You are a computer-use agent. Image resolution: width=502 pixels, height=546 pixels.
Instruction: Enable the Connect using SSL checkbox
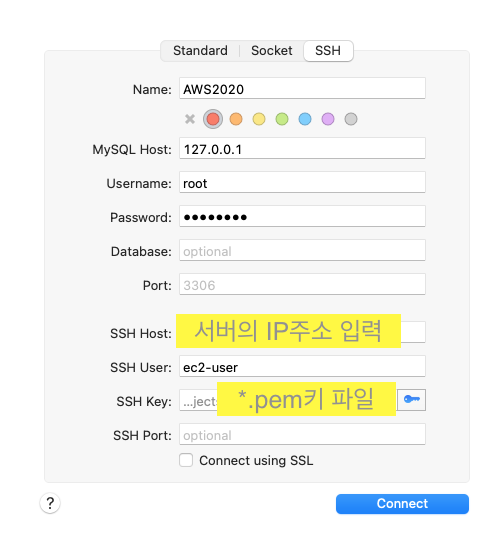click(x=186, y=460)
